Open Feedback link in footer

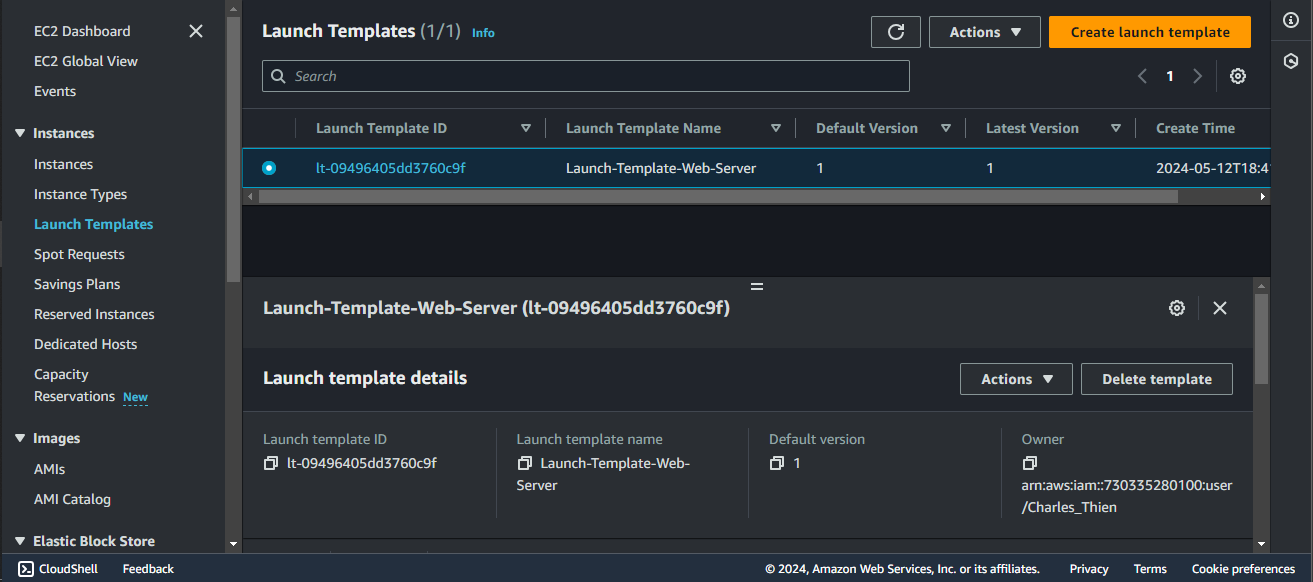148,569
